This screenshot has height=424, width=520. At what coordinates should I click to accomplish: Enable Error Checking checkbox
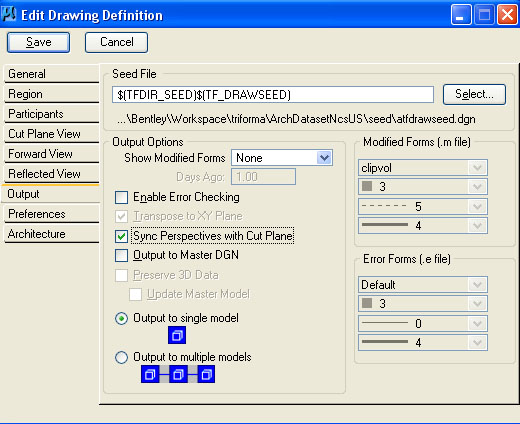click(x=121, y=197)
